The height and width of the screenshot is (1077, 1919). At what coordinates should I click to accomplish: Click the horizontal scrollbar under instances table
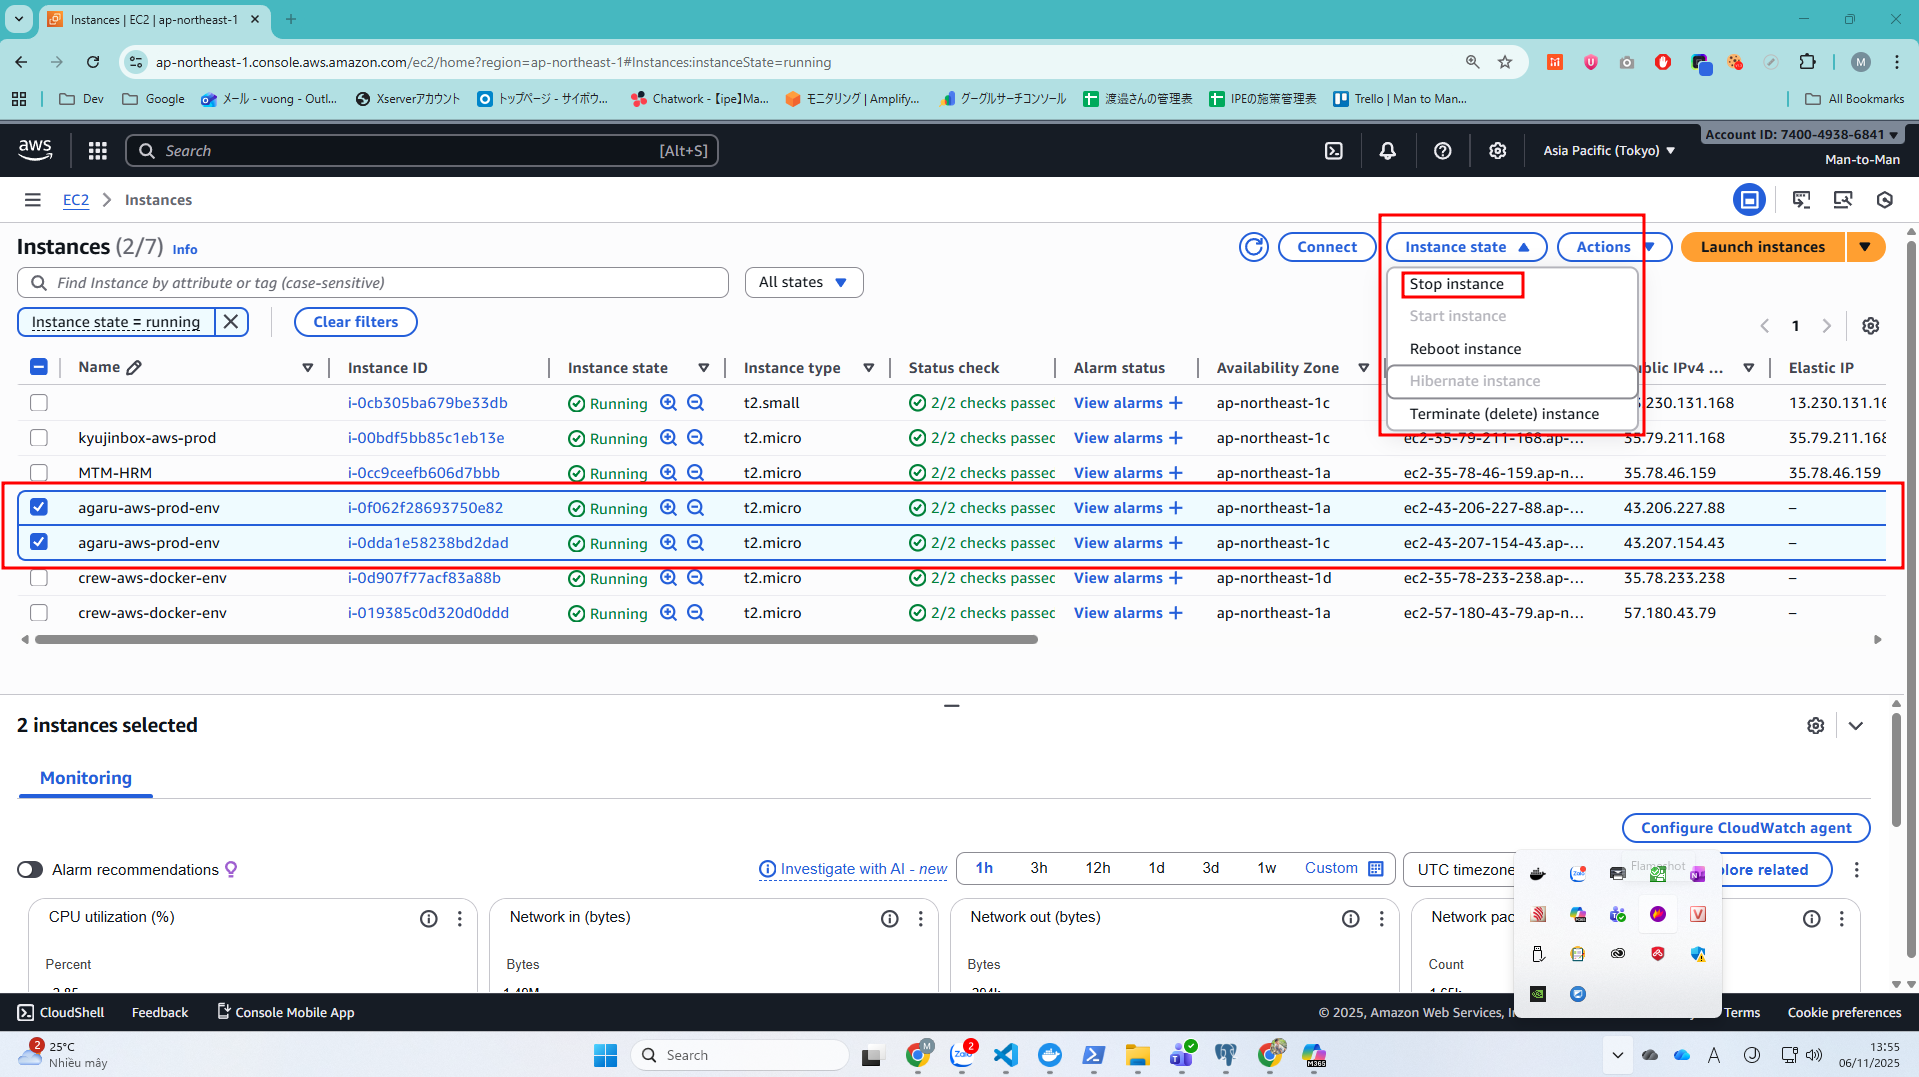click(535, 640)
